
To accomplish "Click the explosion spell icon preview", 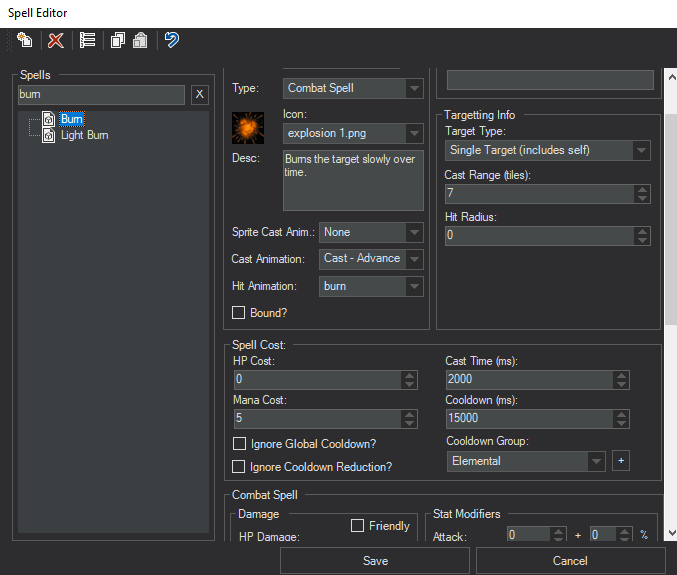I will [248, 128].
